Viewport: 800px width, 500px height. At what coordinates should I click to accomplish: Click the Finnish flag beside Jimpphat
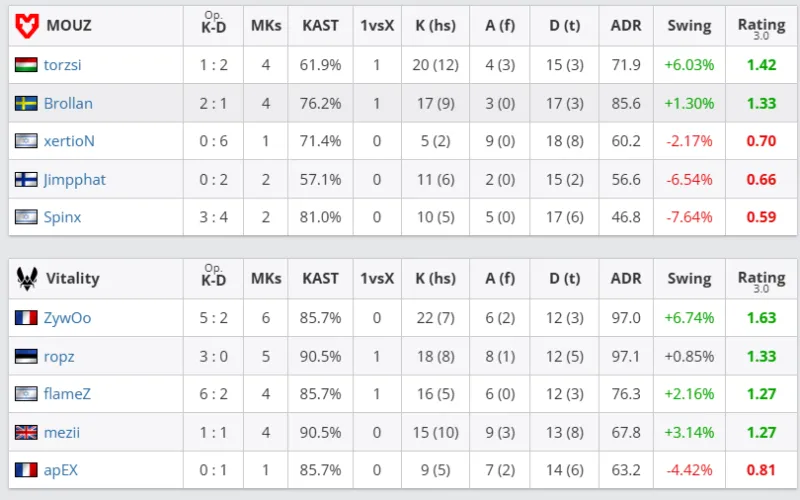(x=27, y=180)
